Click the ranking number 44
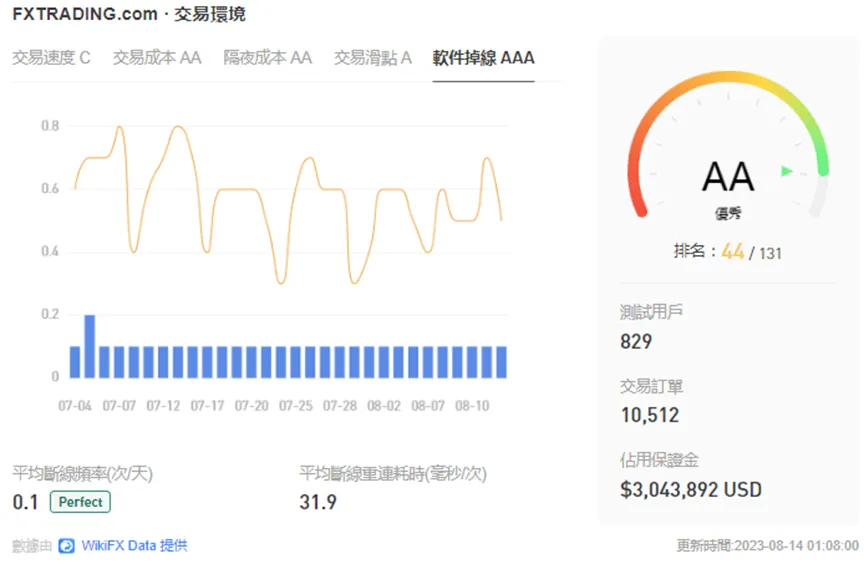Viewport: 864px width, 564px height. tap(733, 252)
